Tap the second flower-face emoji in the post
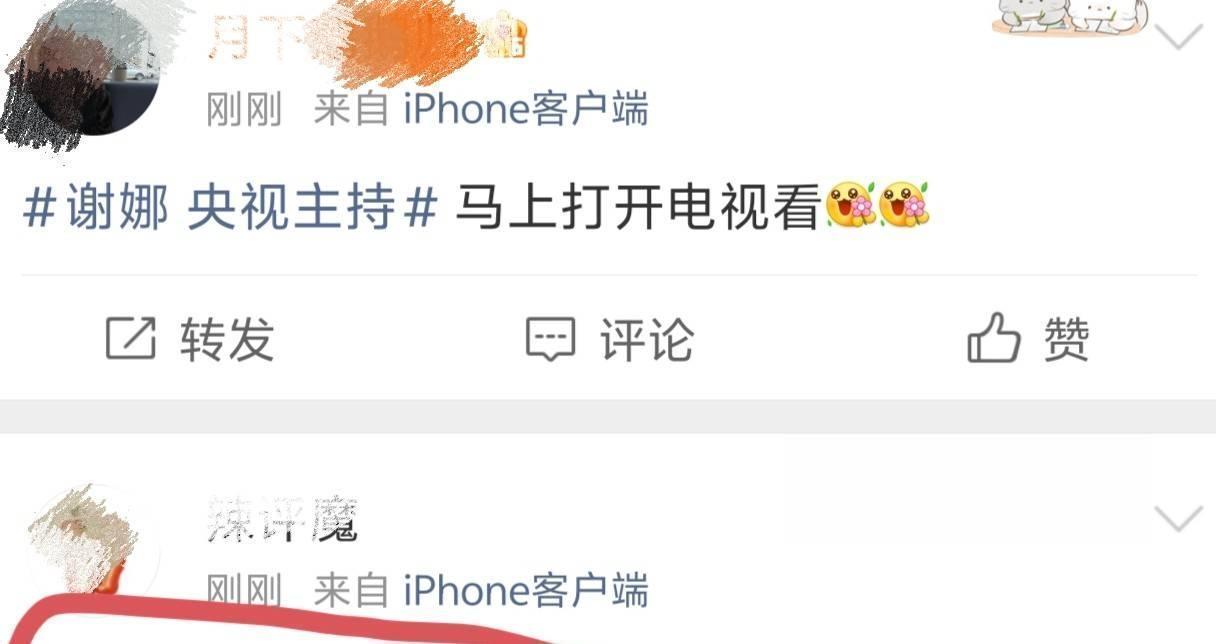1216x644 pixels. click(904, 205)
